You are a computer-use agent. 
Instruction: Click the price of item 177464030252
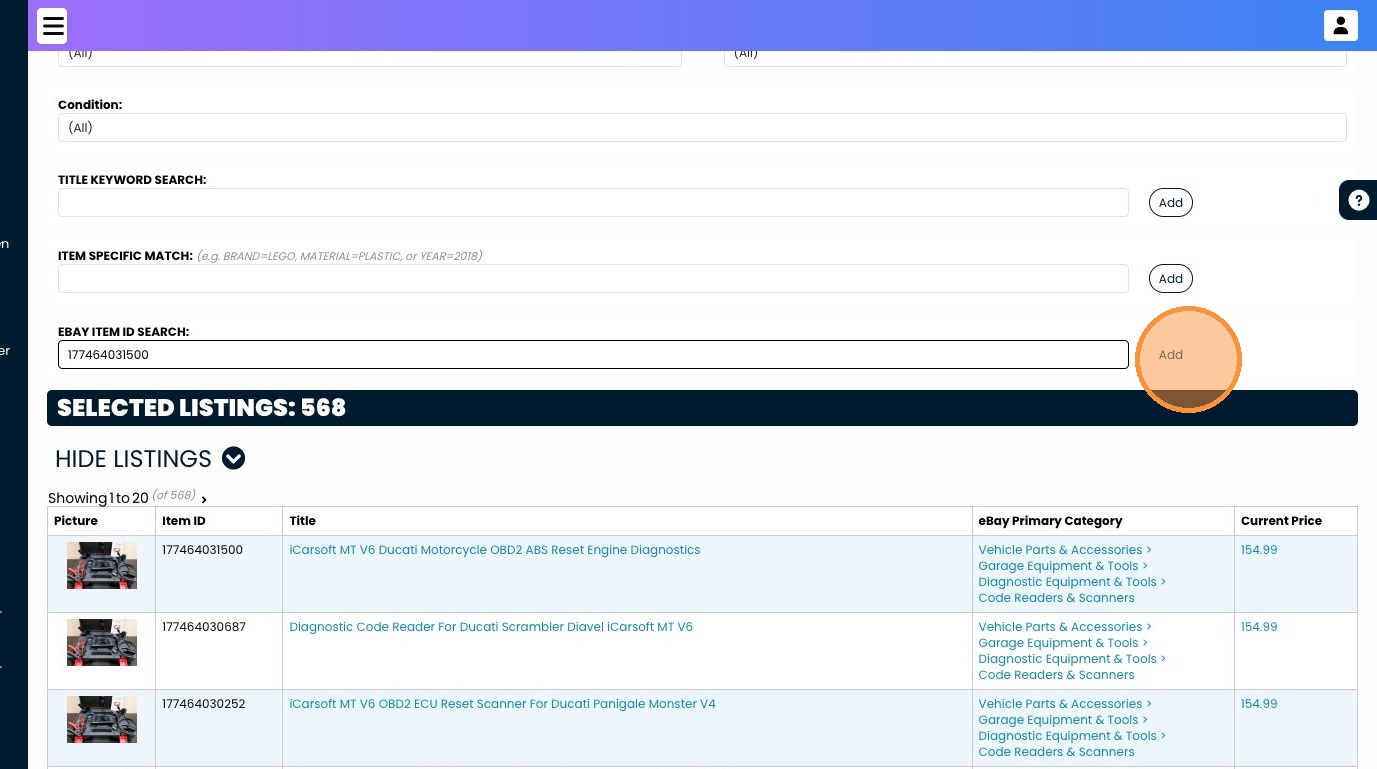[x=1259, y=704]
